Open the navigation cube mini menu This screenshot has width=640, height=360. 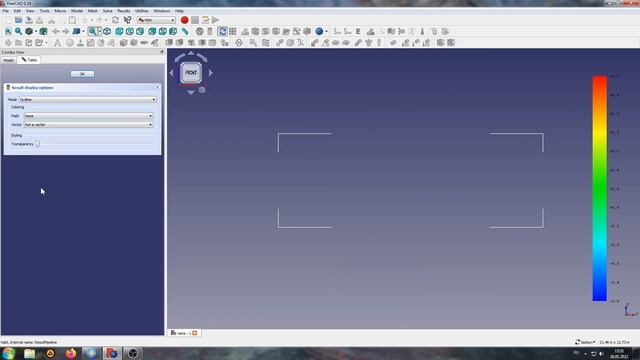click(202, 90)
